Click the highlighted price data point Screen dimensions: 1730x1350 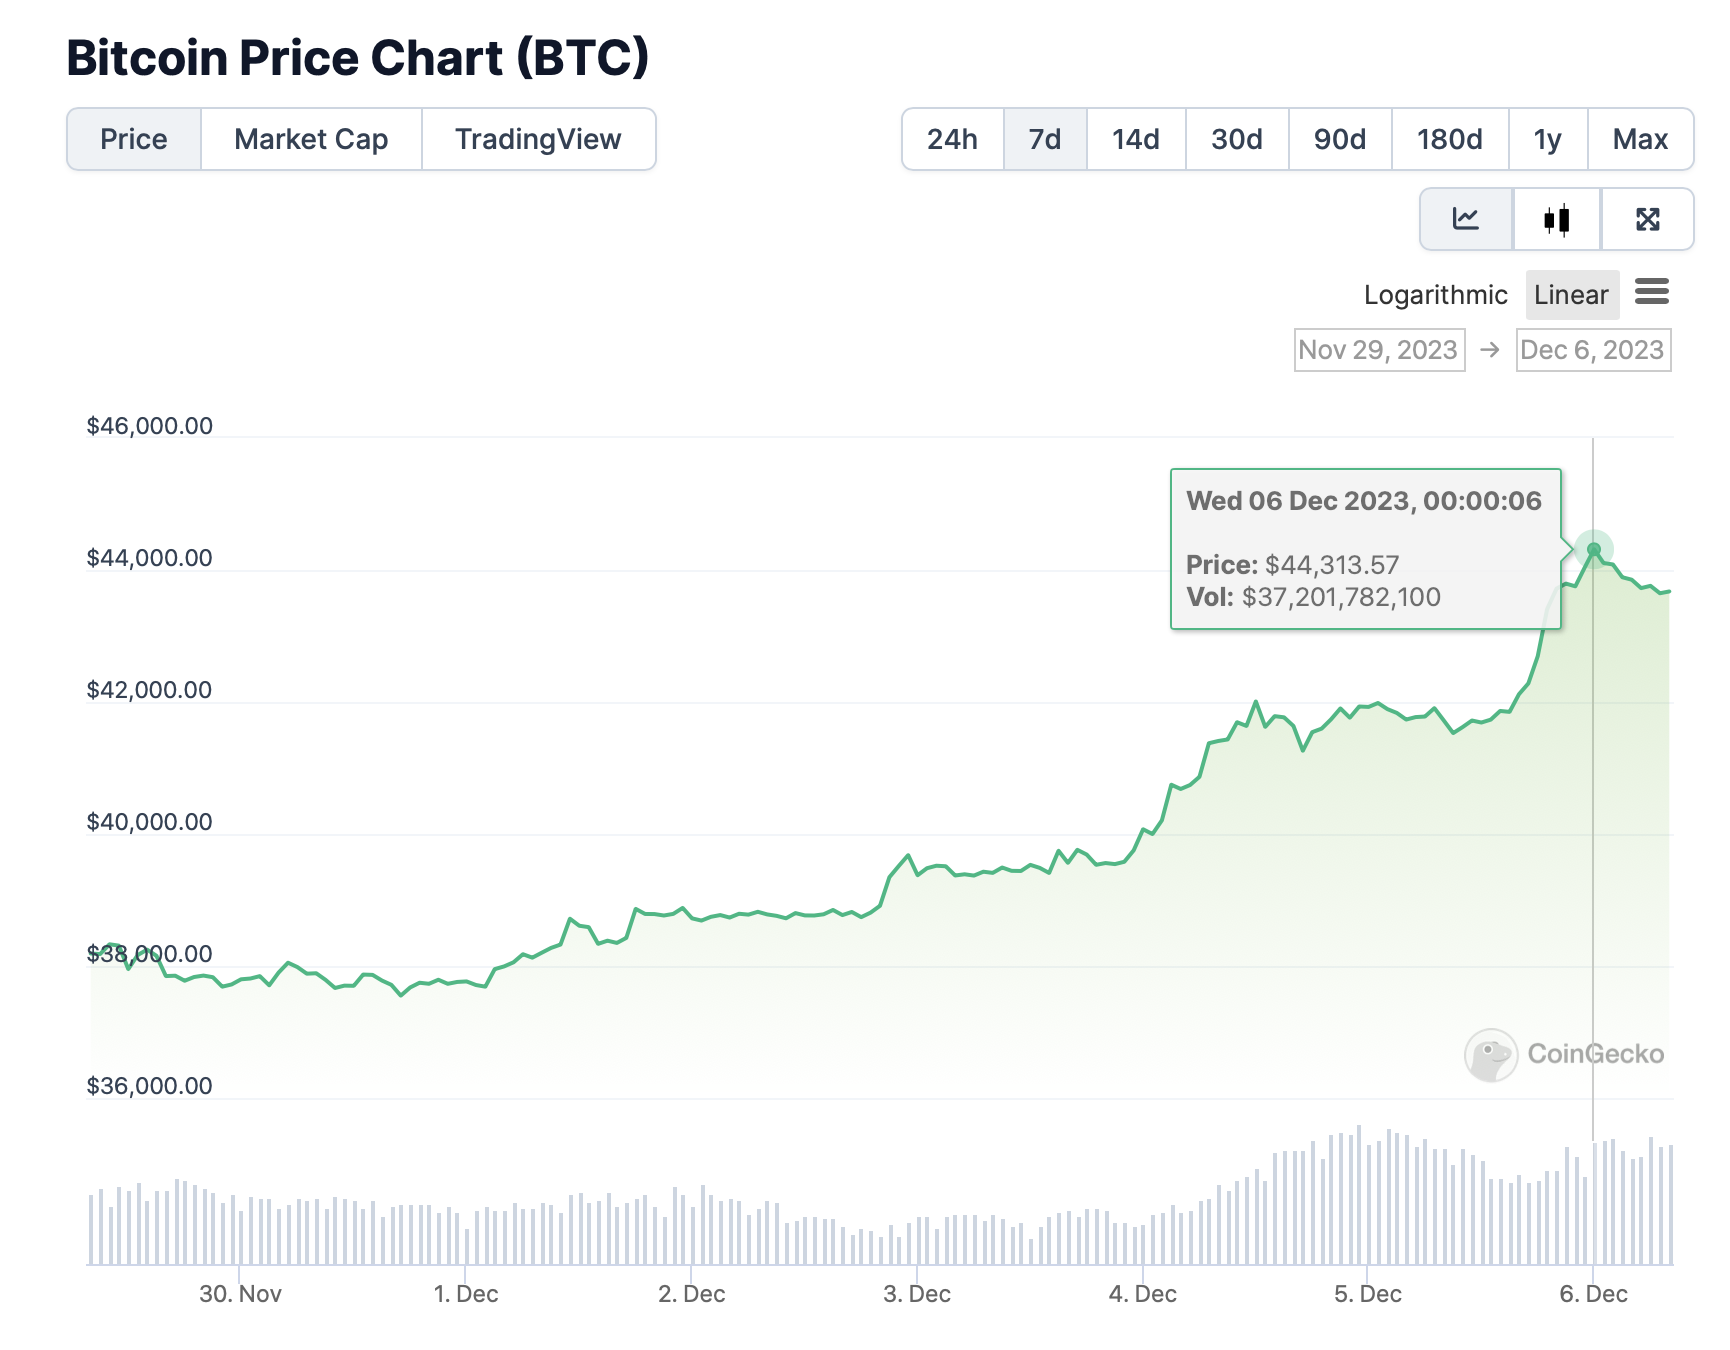click(x=1594, y=549)
